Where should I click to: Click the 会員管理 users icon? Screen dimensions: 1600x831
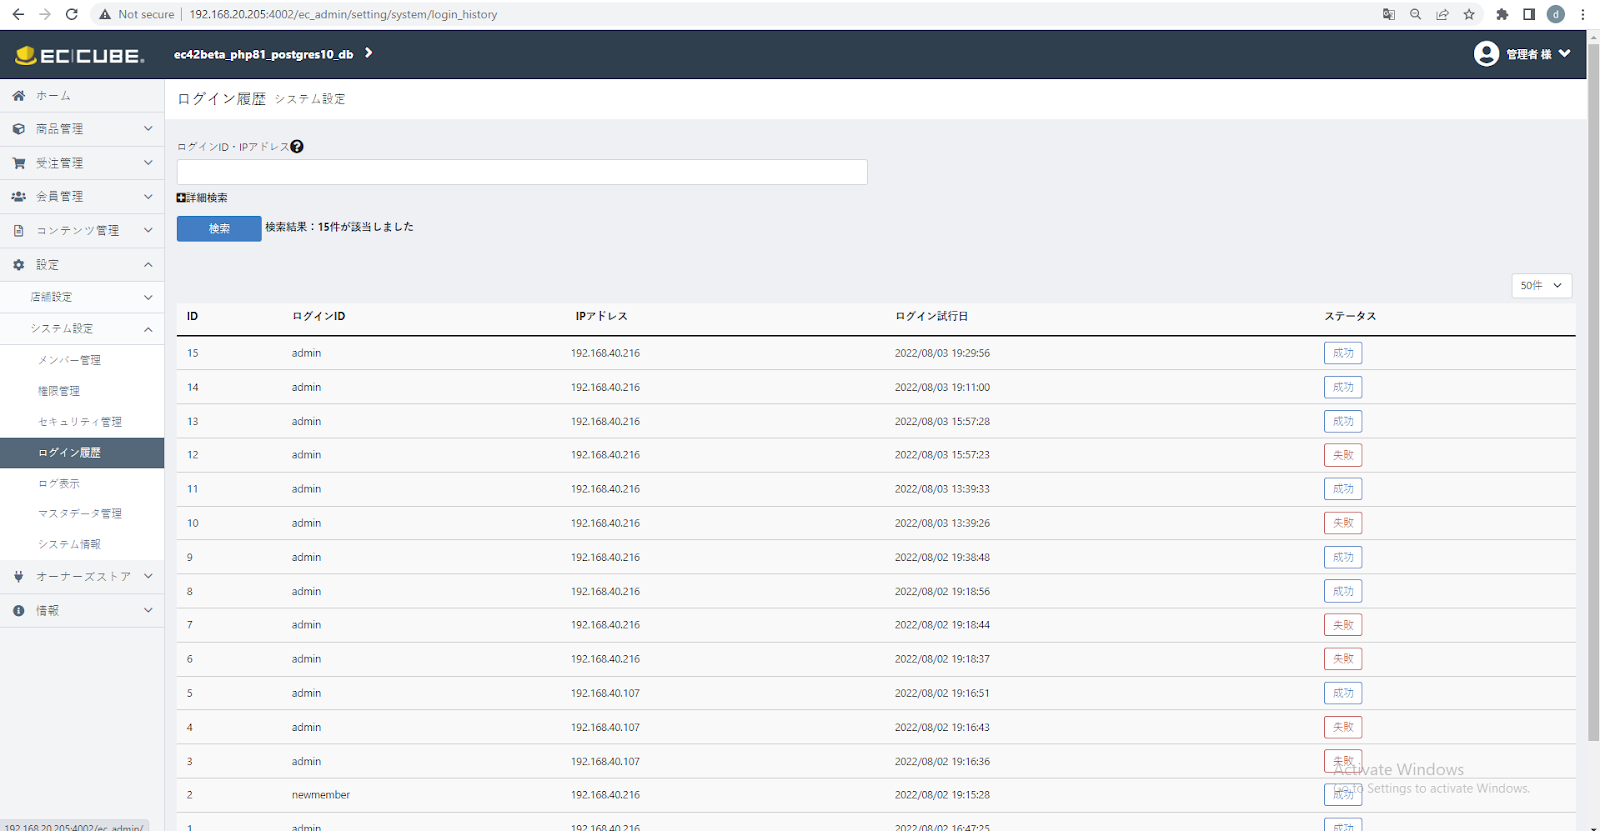[18, 197]
